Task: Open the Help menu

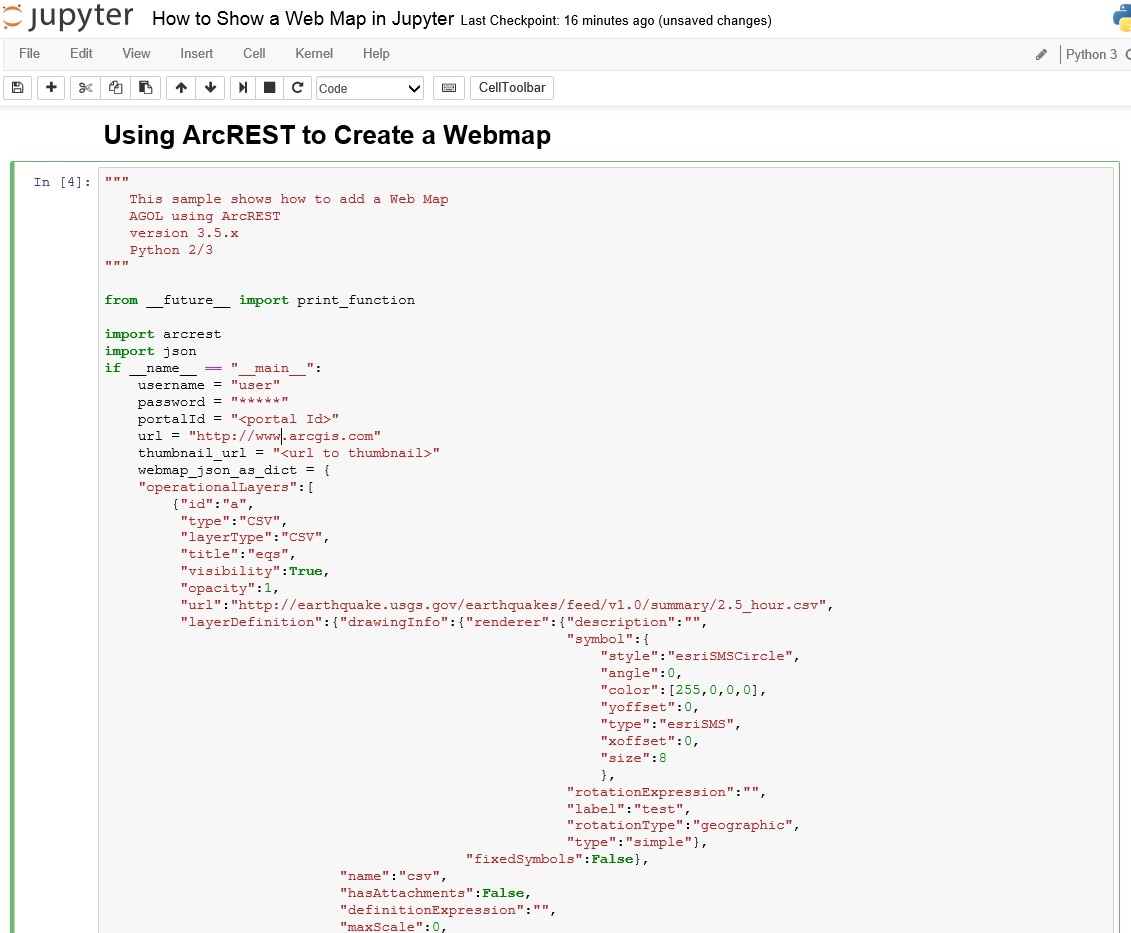Action: pyautogui.click(x=376, y=54)
